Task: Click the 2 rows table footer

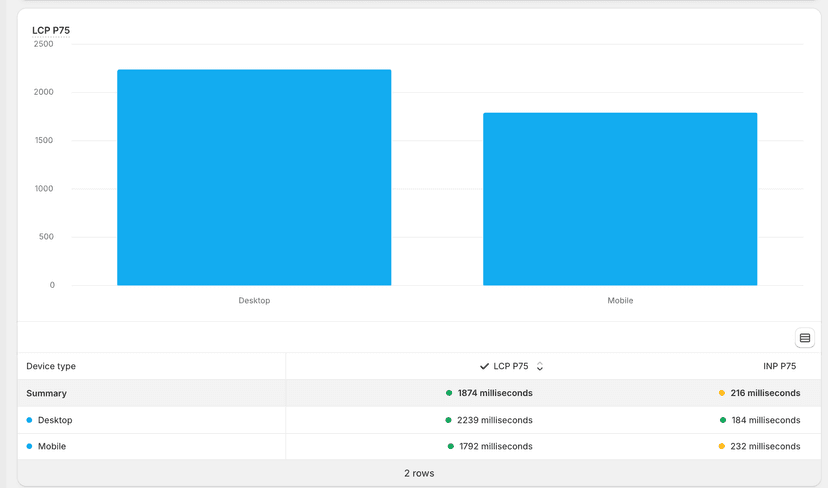Action: pyautogui.click(x=419, y=473)
